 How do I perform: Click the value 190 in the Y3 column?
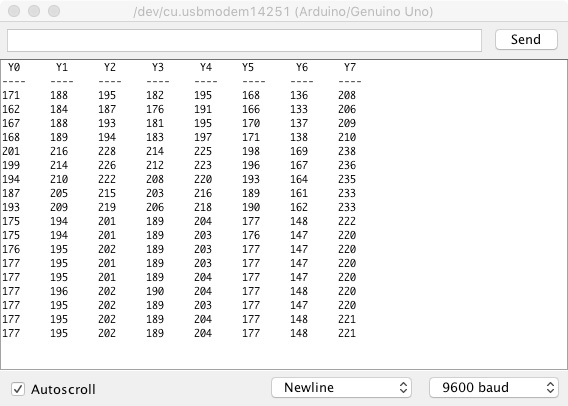point(155,291)
